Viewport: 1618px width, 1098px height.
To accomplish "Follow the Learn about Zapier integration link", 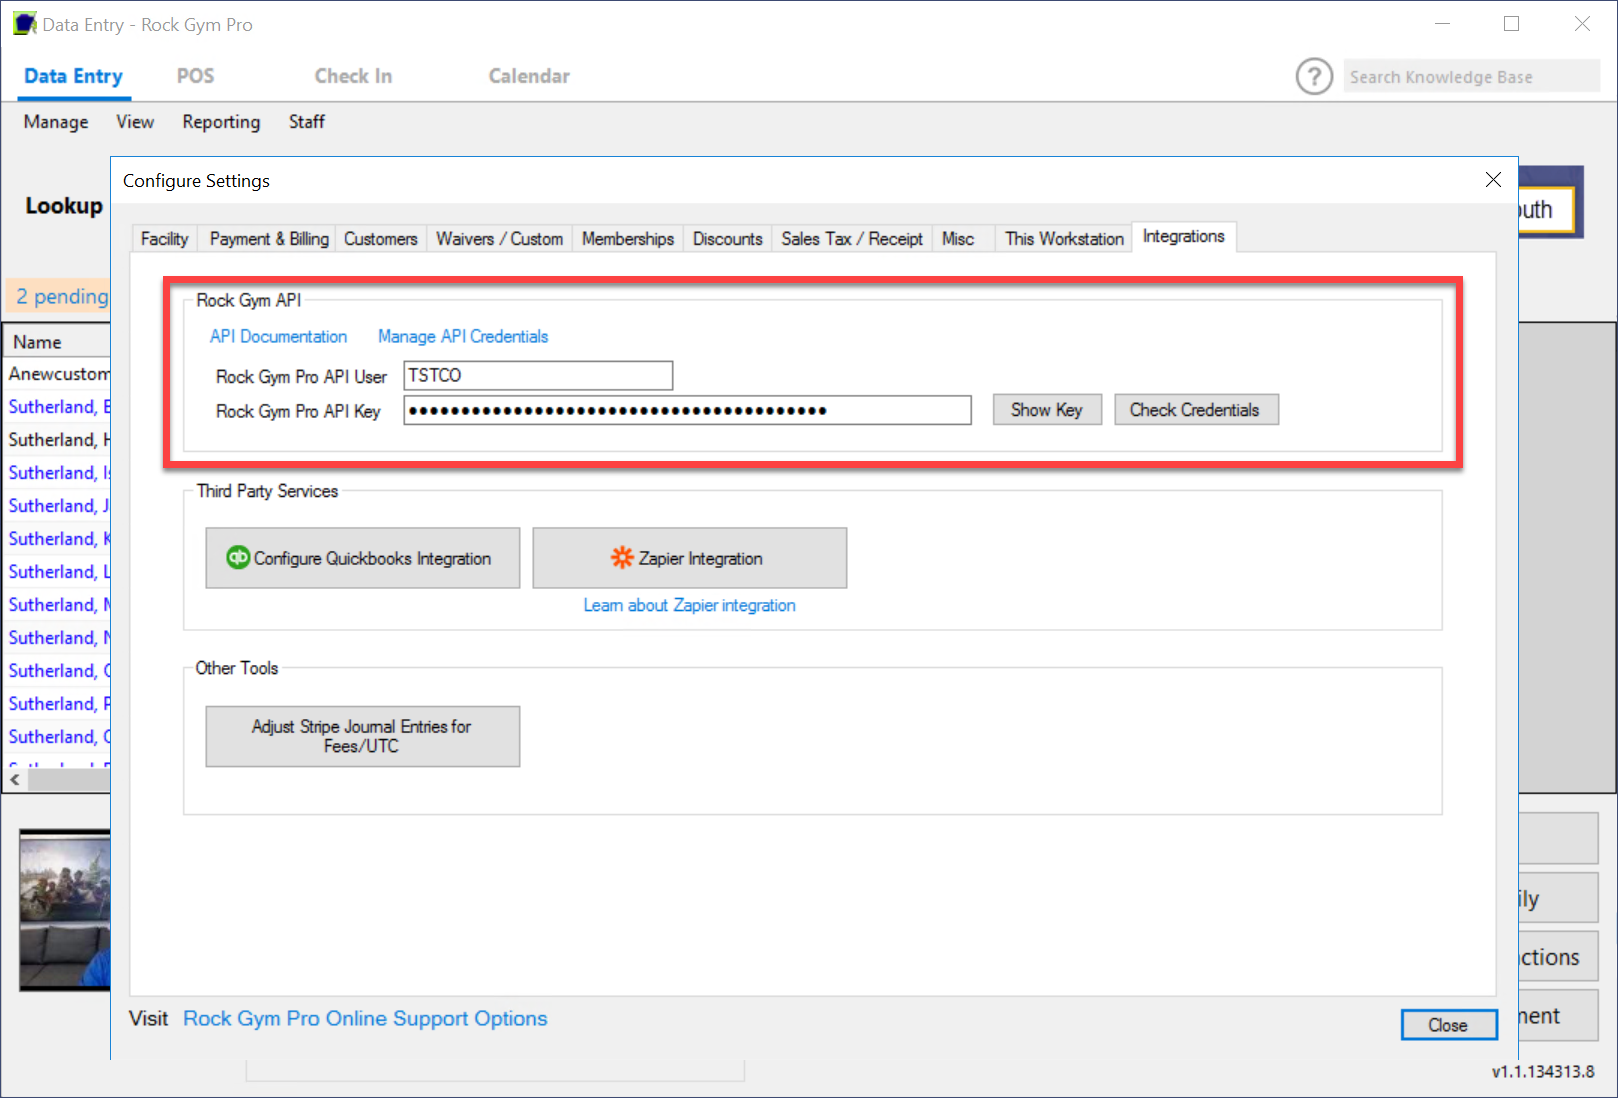I will [x=690, y=606].
